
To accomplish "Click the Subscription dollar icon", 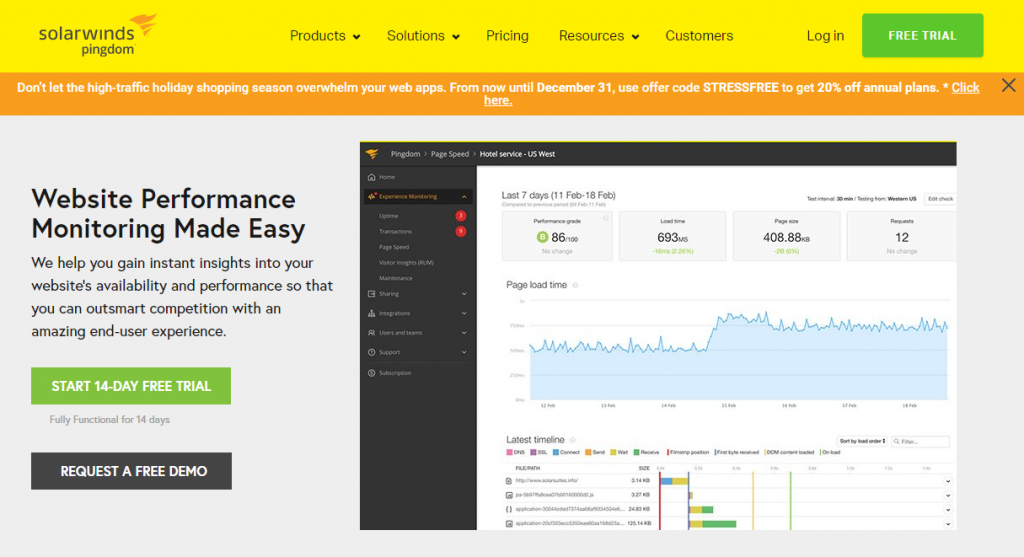I will coord(372,373).
